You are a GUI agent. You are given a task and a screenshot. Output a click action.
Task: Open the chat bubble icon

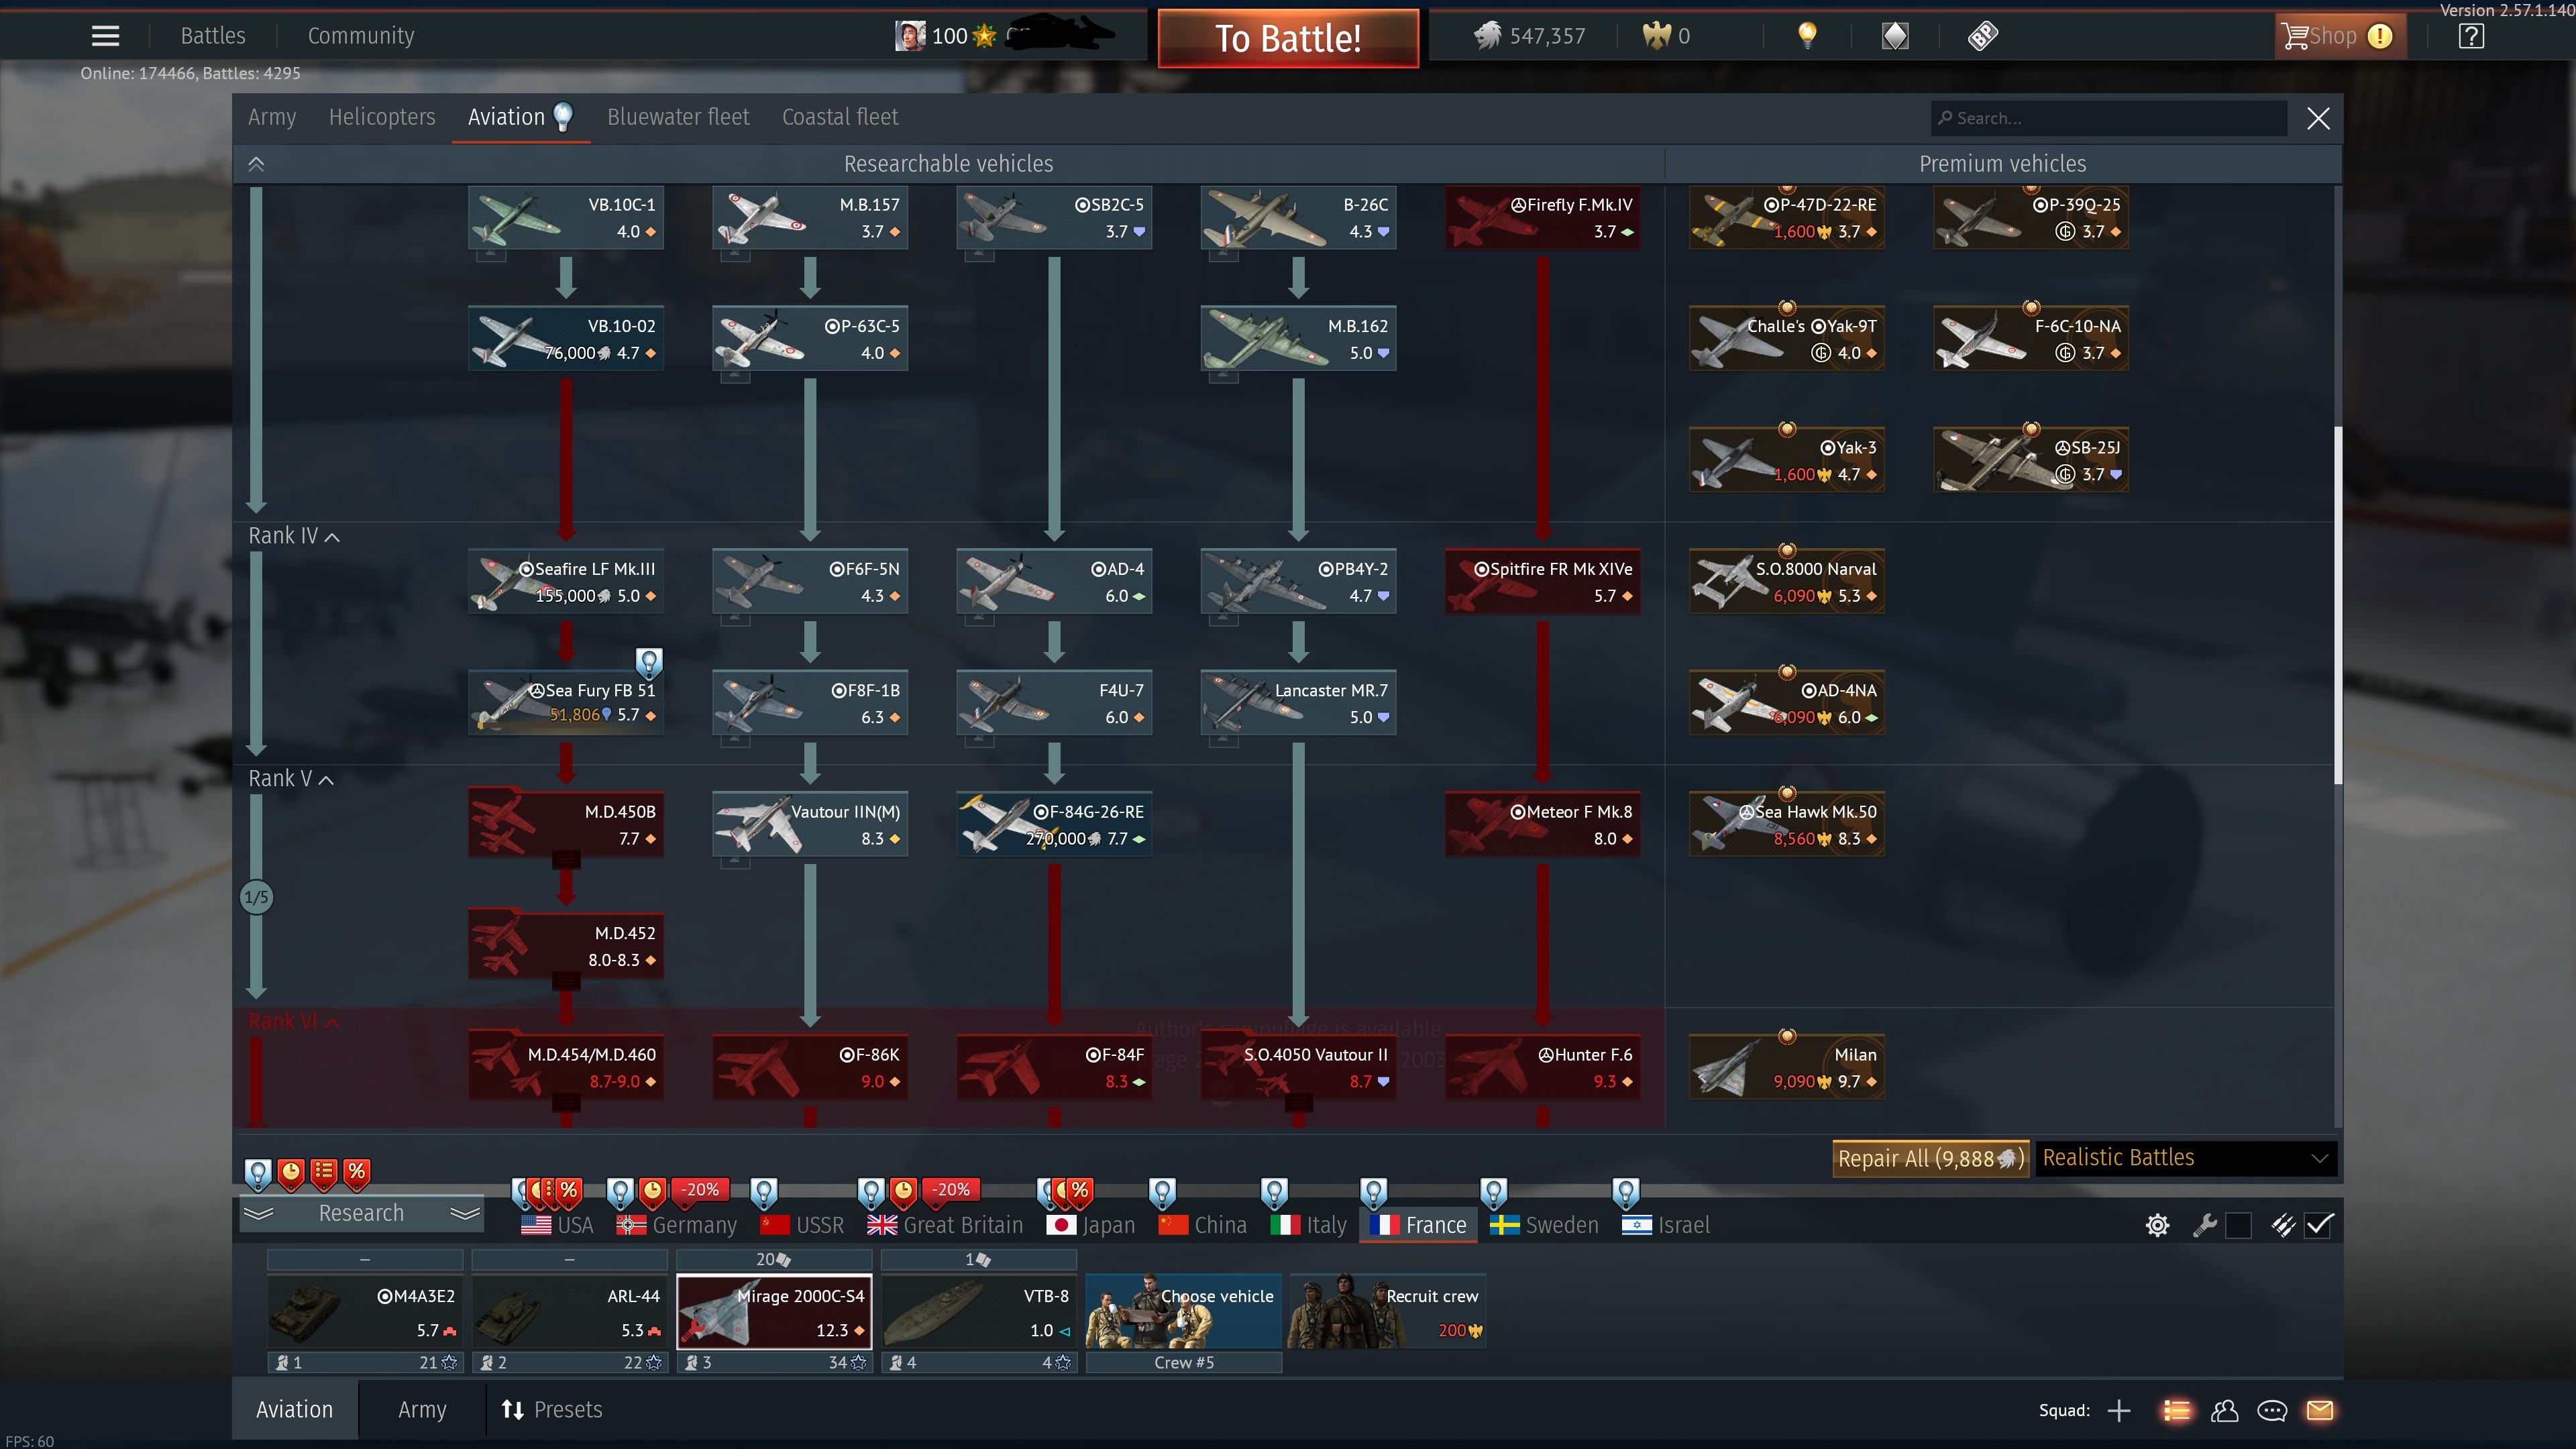point(2272,1410)
